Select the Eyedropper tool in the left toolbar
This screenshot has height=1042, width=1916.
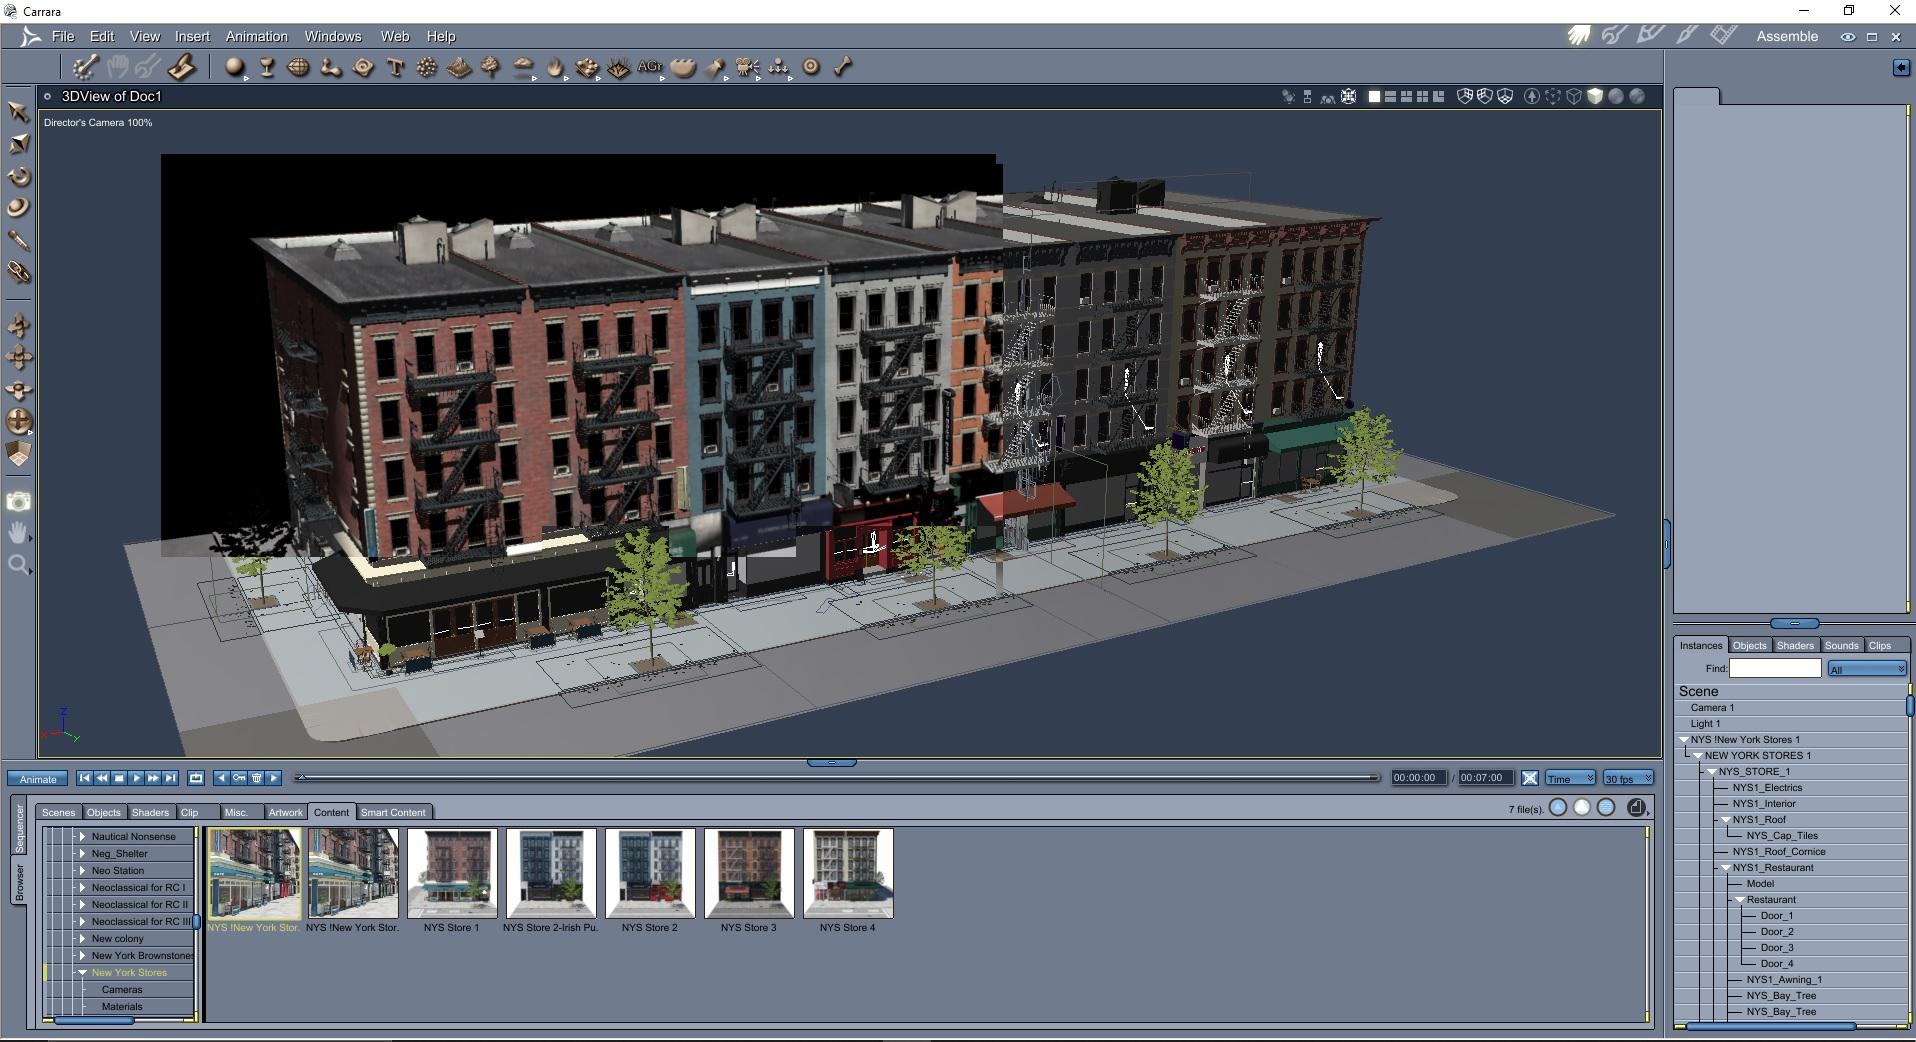tap(18, 240)
